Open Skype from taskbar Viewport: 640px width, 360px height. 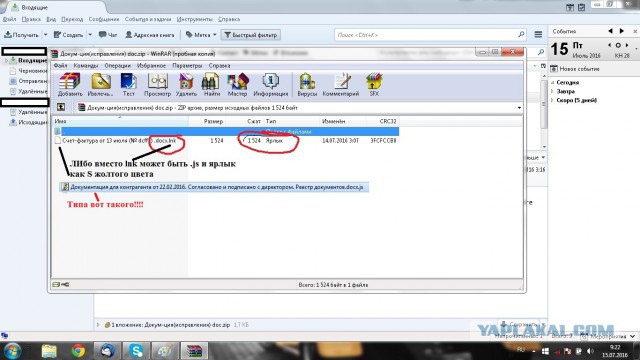pyautogui.click(x=136, y=351)
